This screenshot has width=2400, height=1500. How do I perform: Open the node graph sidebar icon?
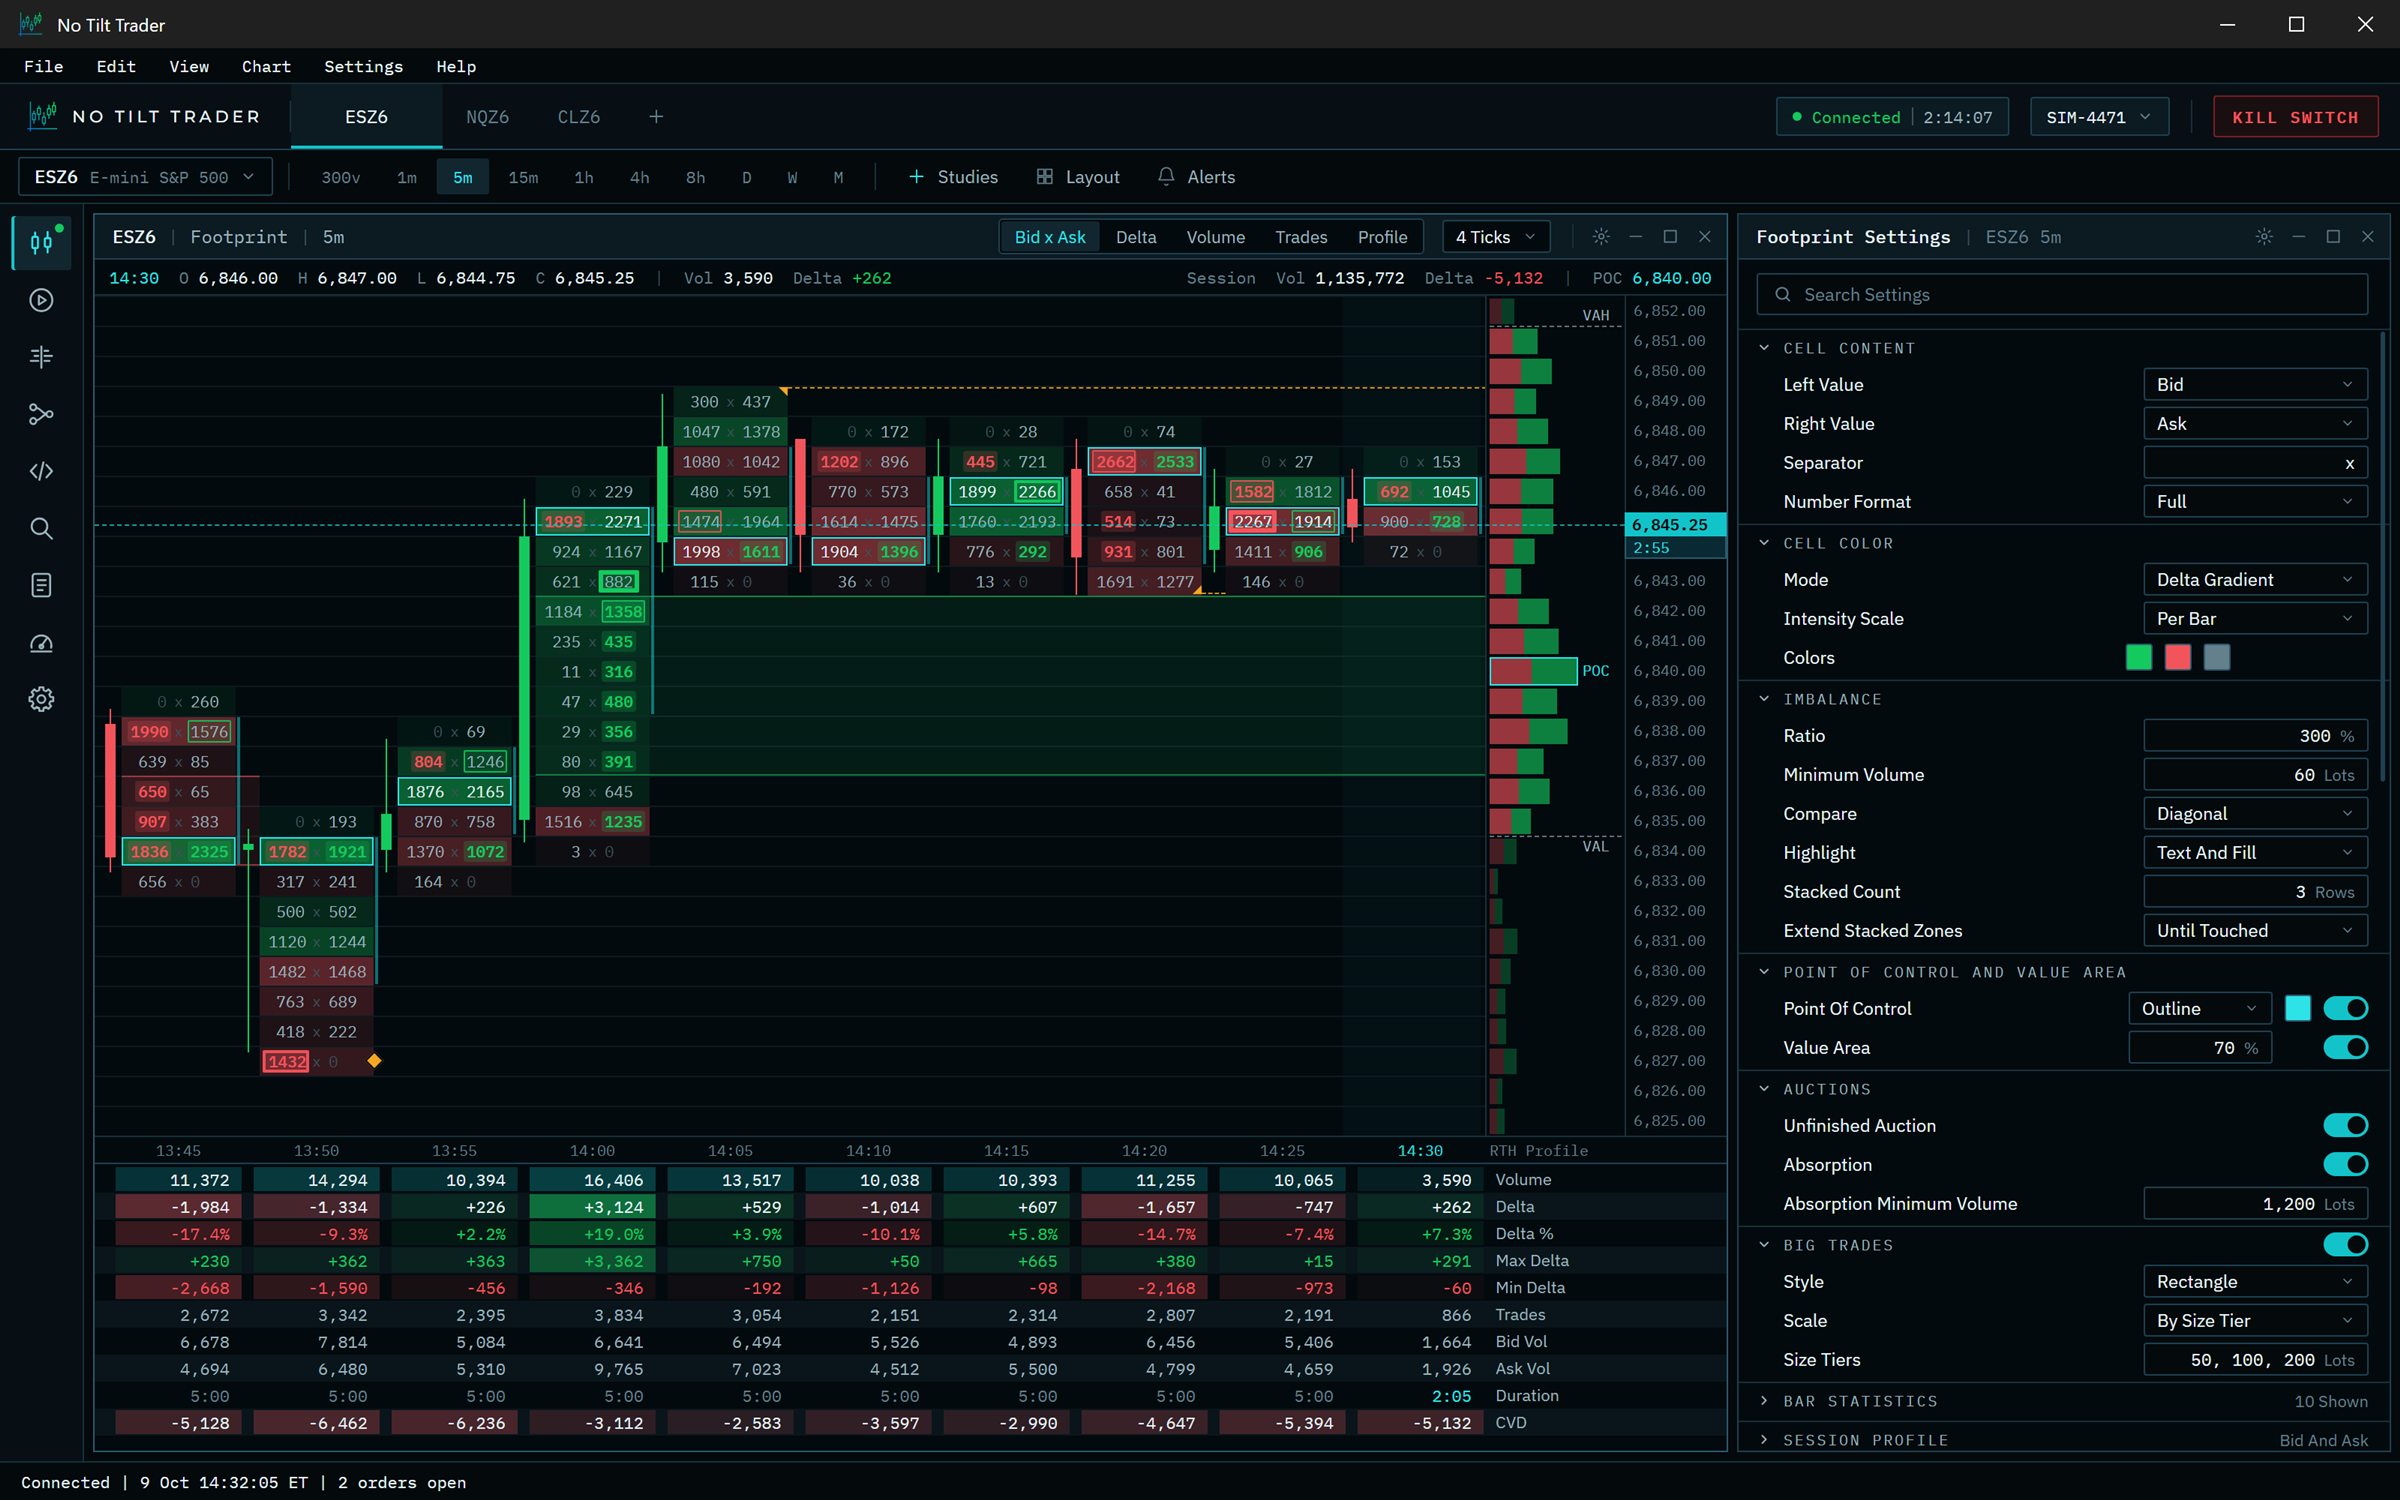pyautogui.click(x=41, y=414)
